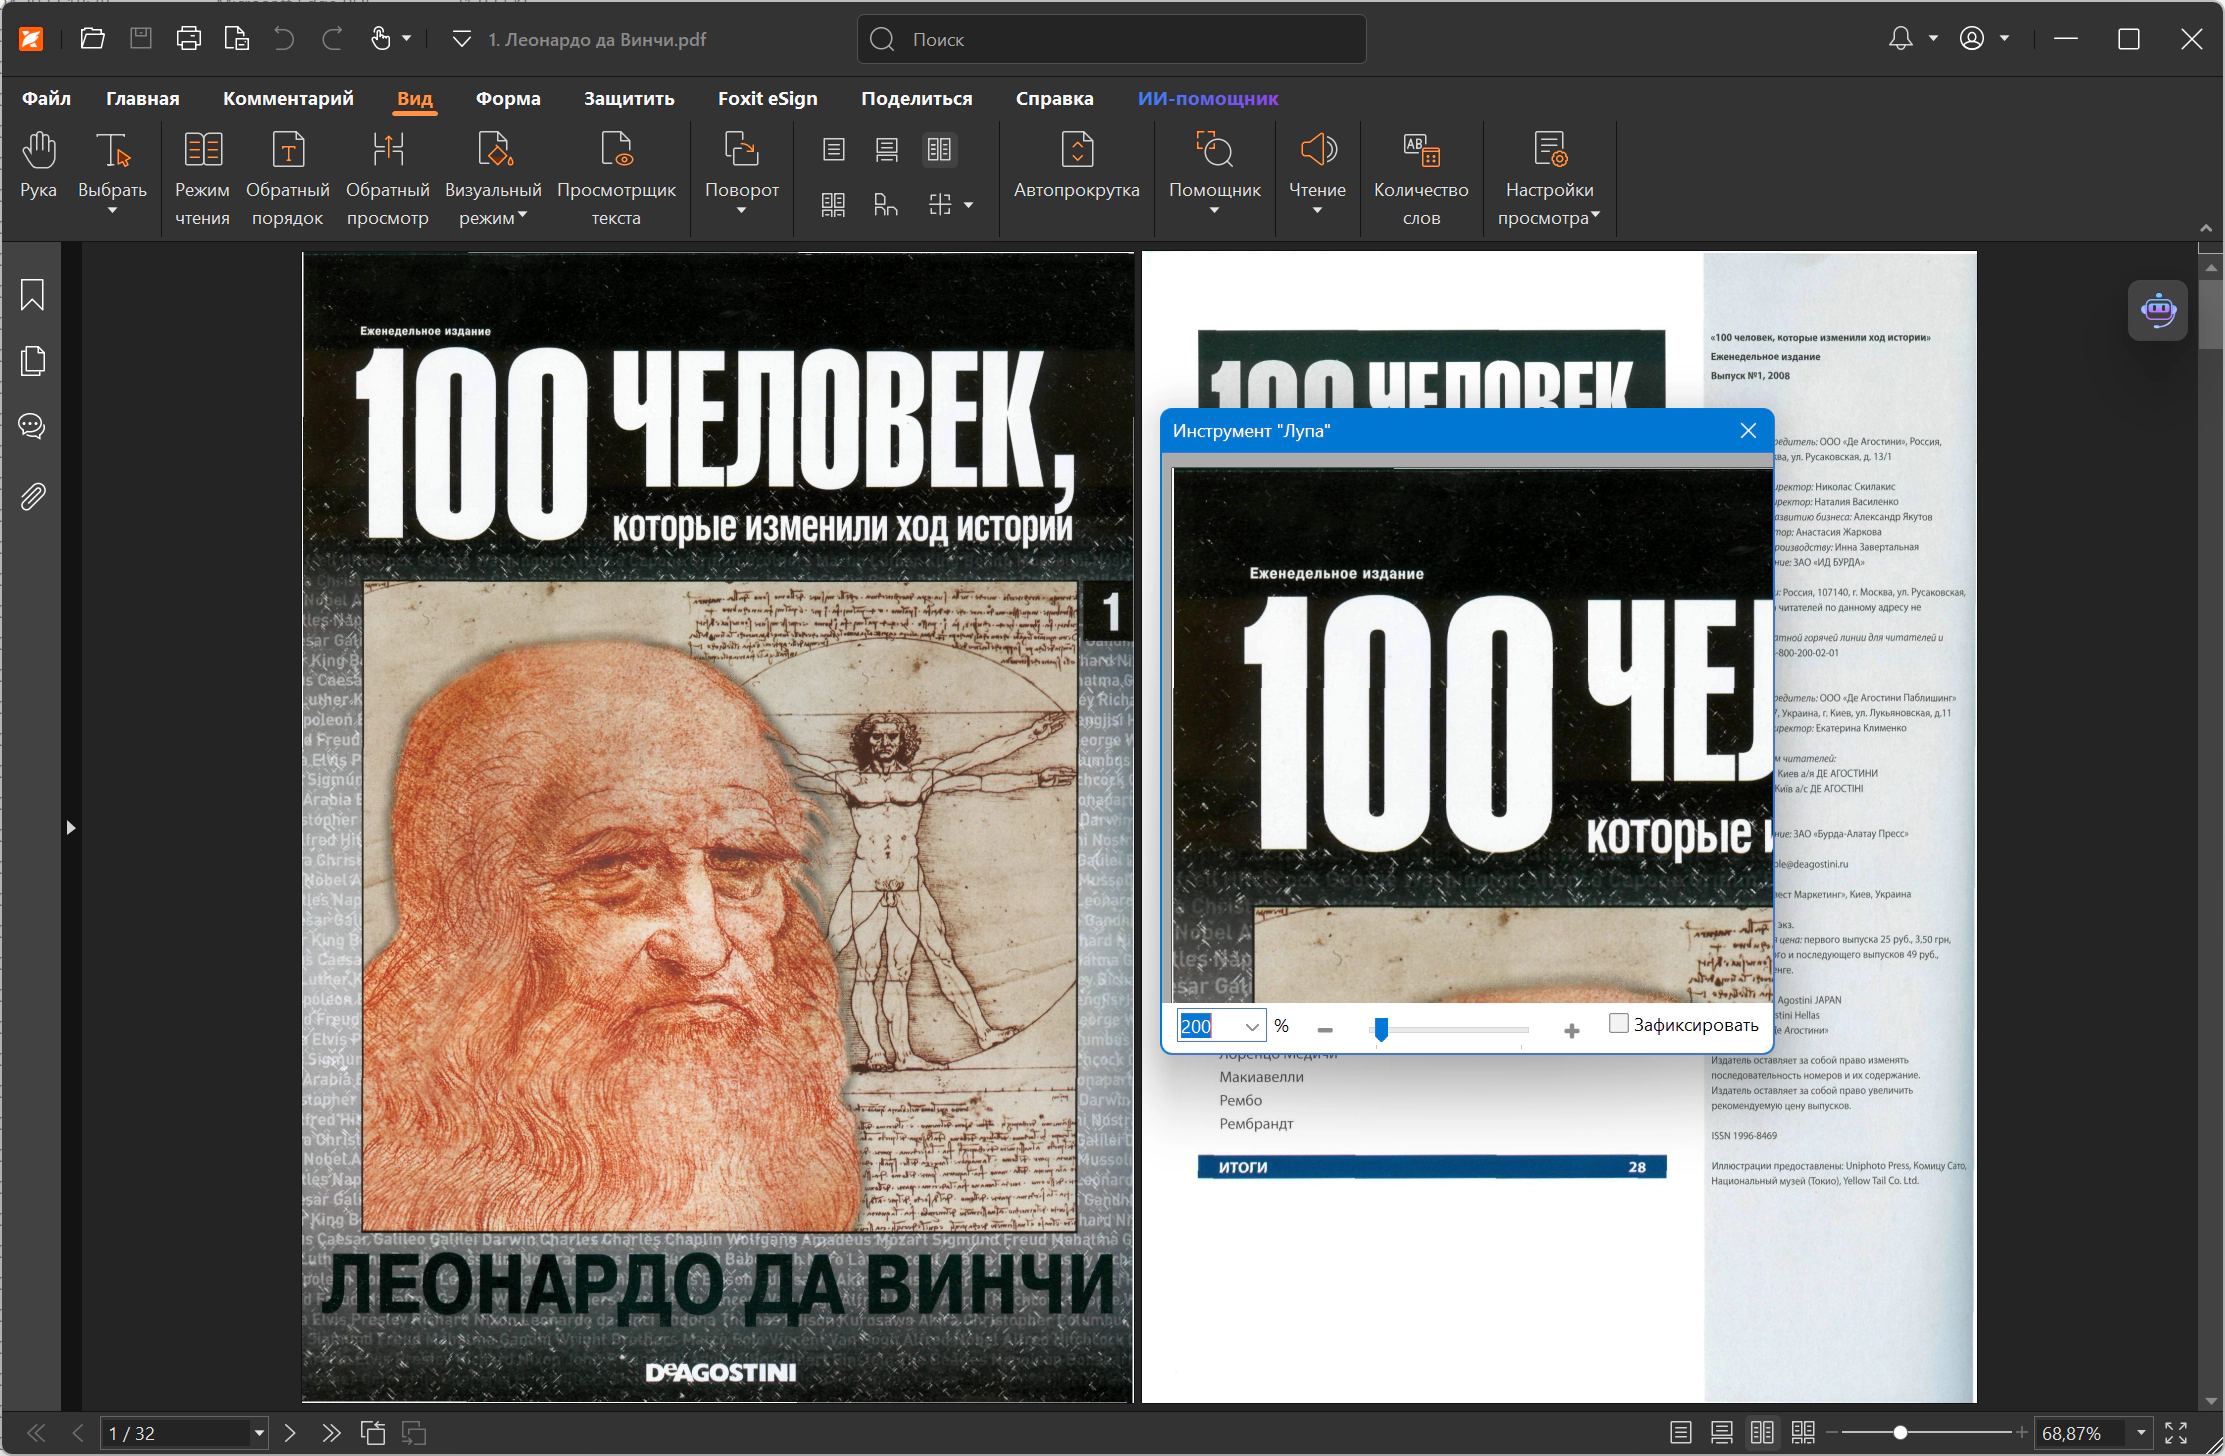Toggle separate cover page in the ribbon
The width and height of the screenshot is (2225, 1456).
pyautogui.click(x=887, y=205)
